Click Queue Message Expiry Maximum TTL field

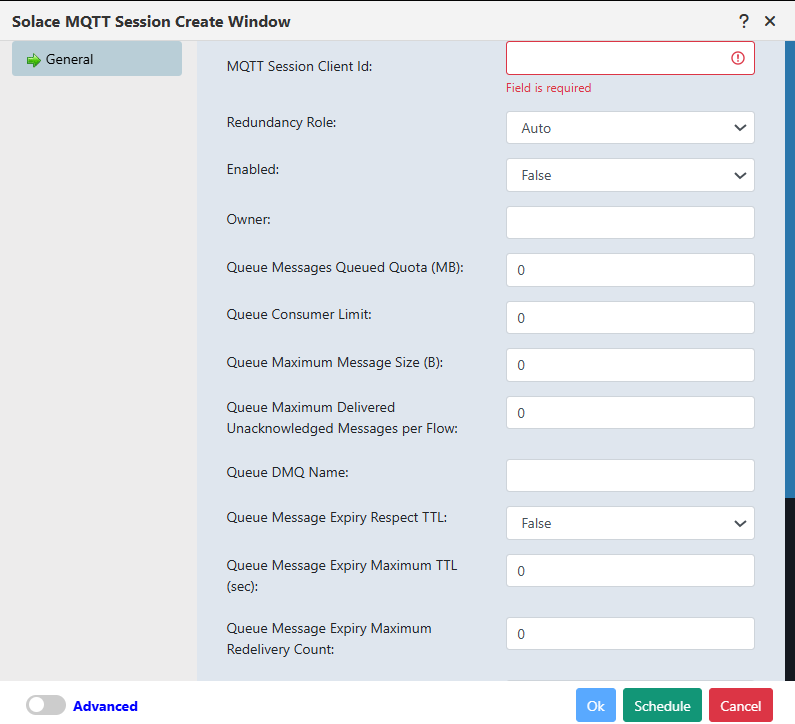630,571
